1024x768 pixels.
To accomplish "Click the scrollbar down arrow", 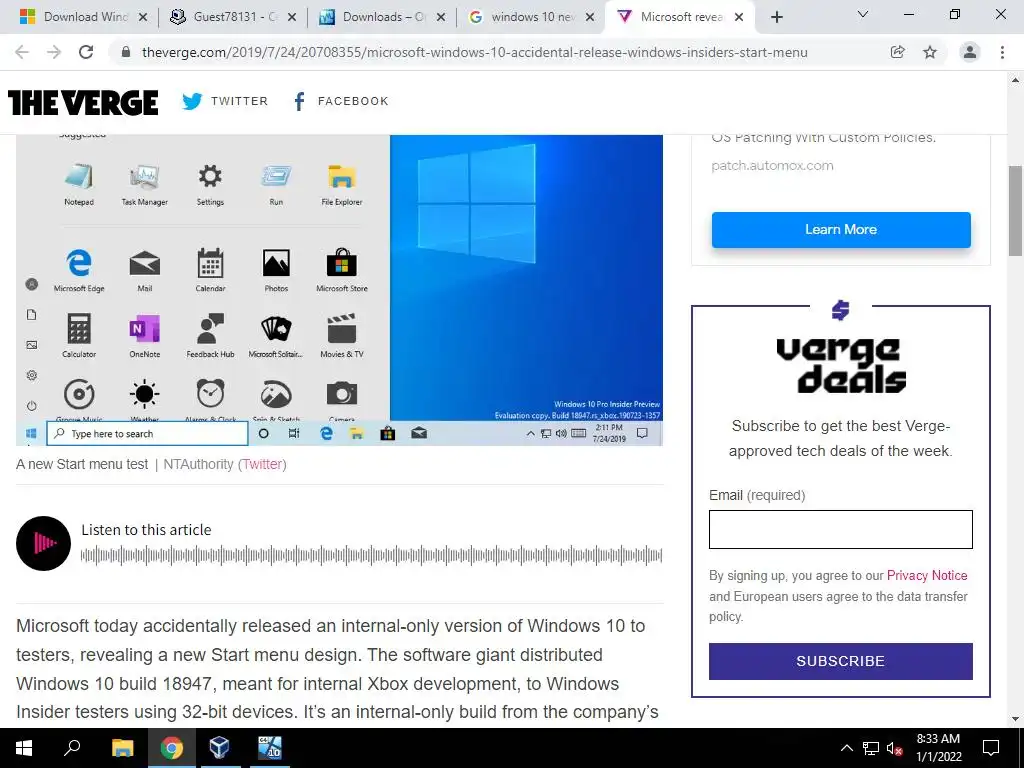I will pos(1016,719).
